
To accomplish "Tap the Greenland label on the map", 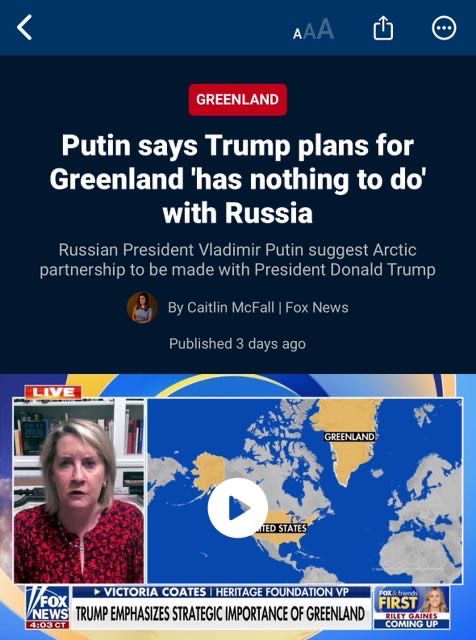I will click(349, 437).
